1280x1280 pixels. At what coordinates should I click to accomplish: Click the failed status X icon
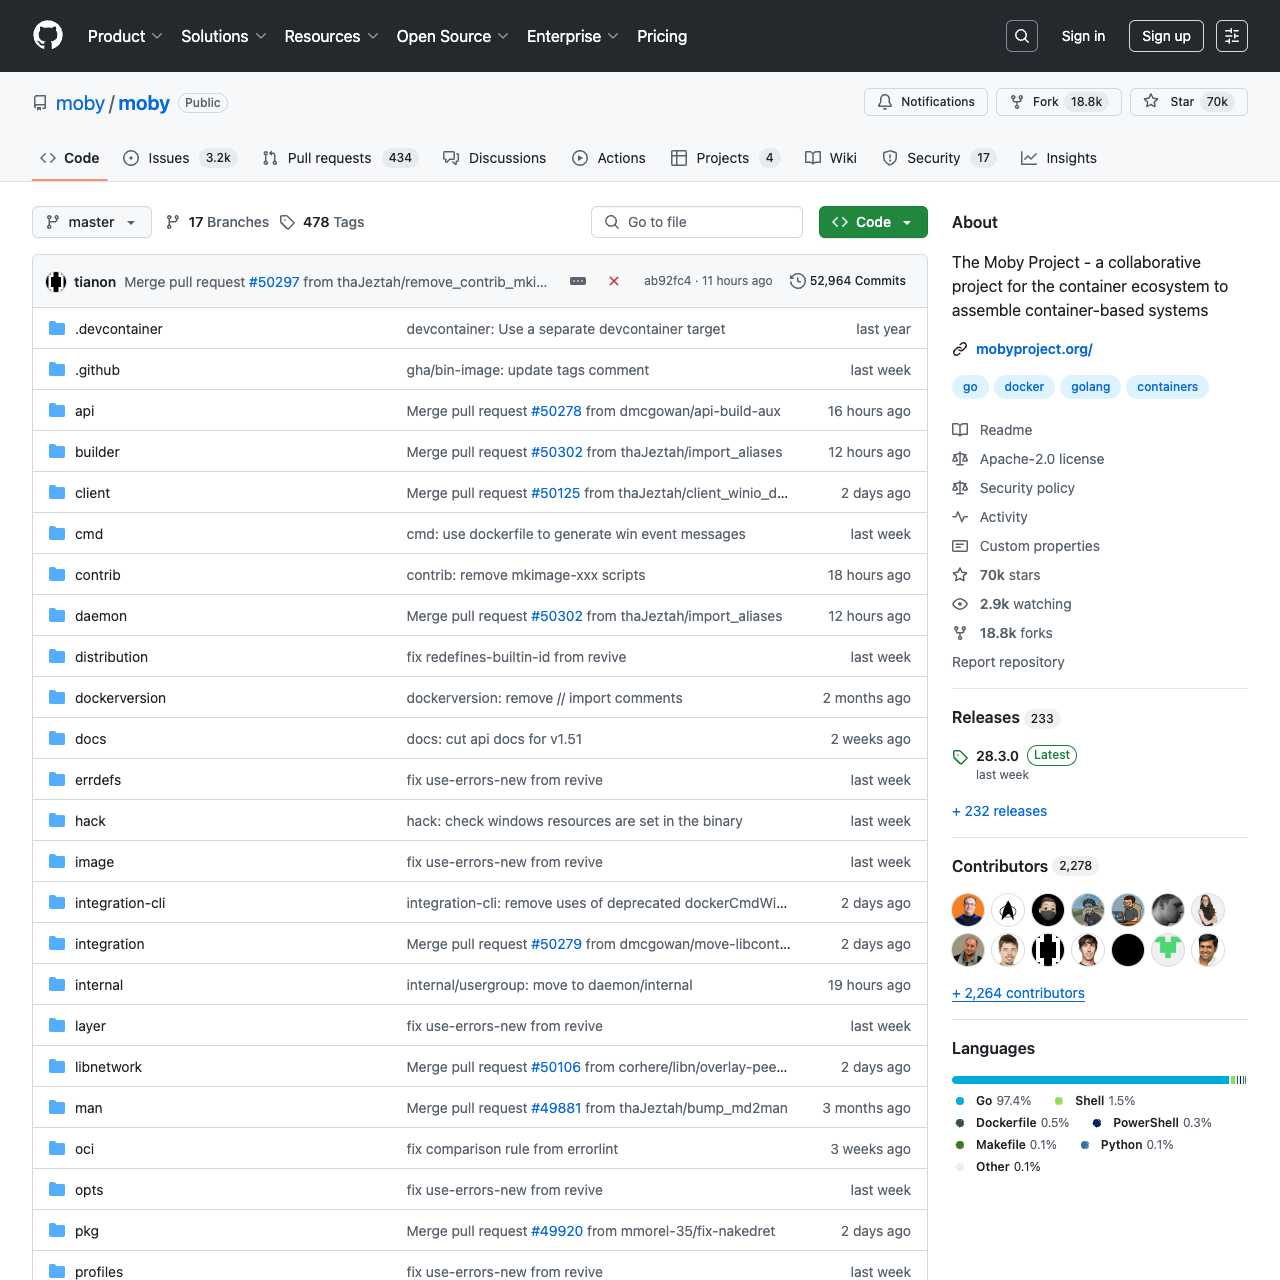coord(614,281)
